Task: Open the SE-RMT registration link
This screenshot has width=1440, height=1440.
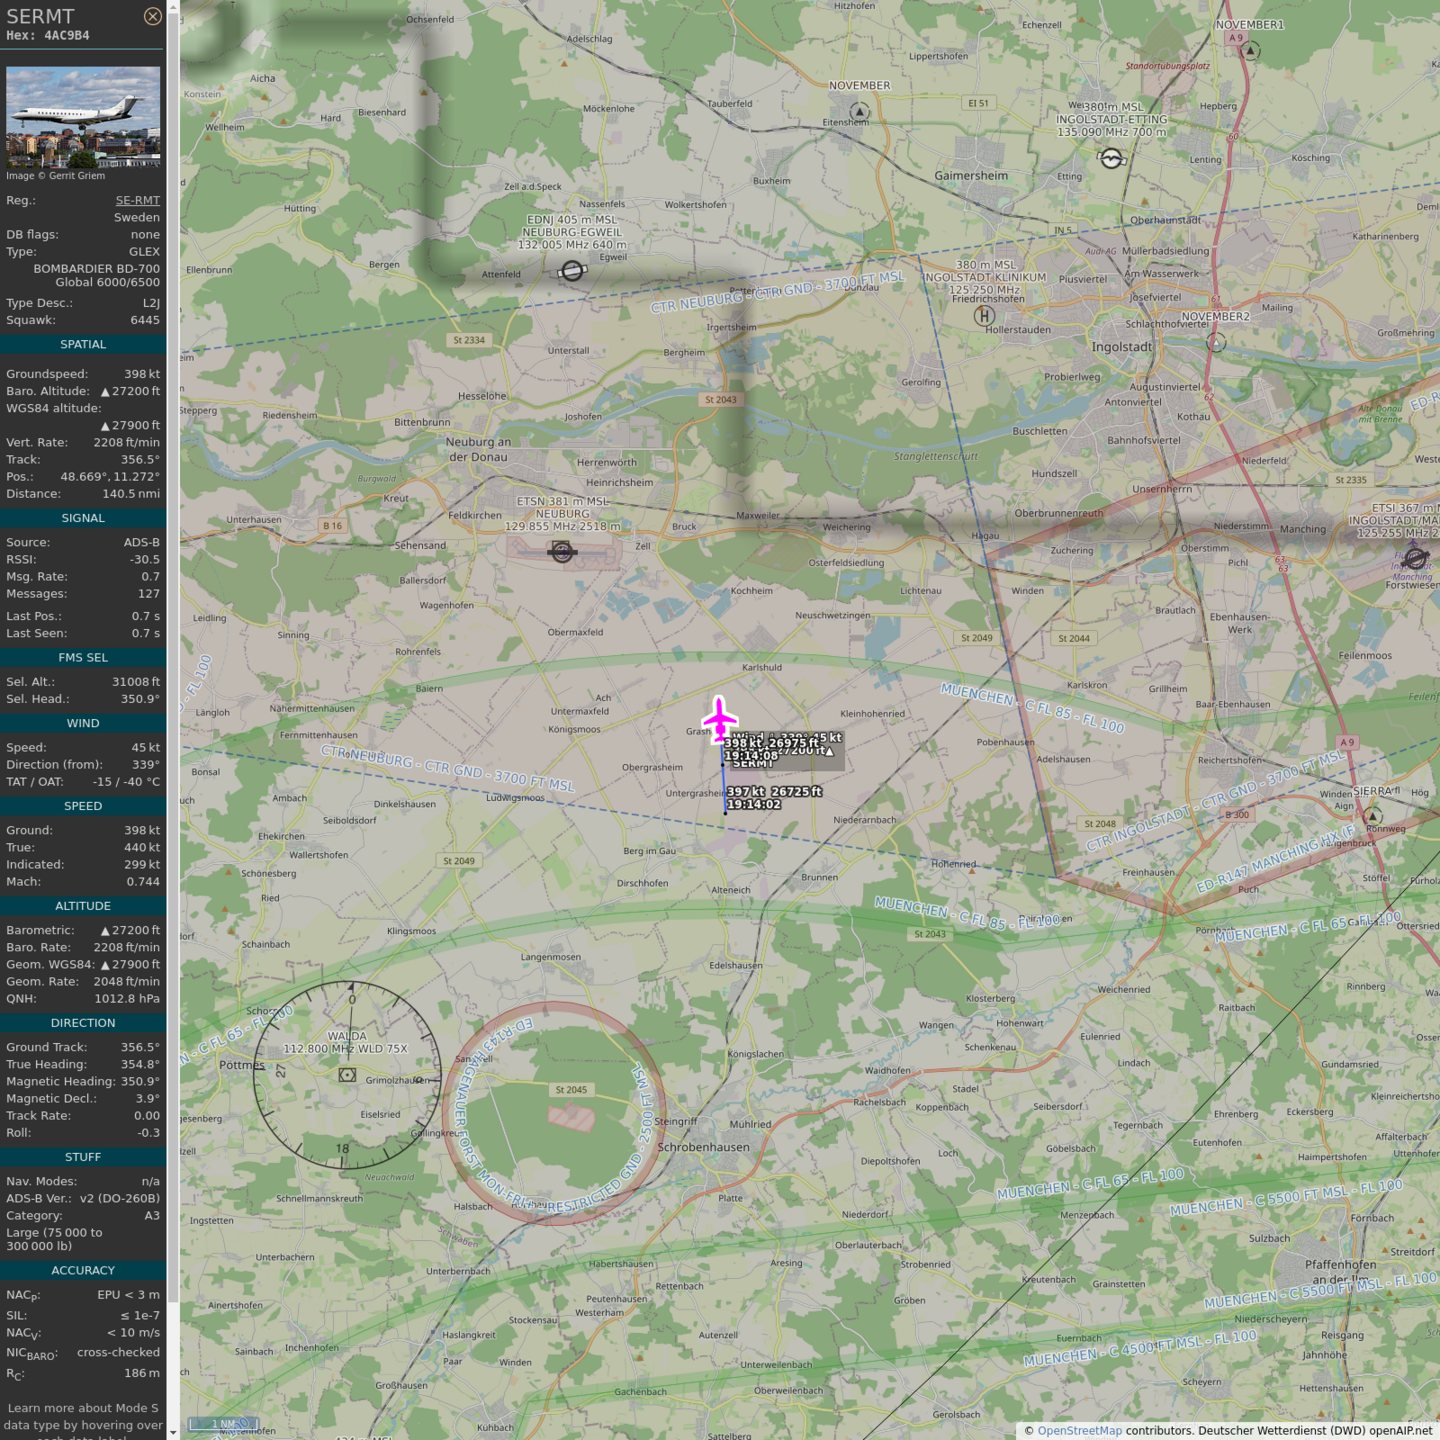Action: (137, 200)
